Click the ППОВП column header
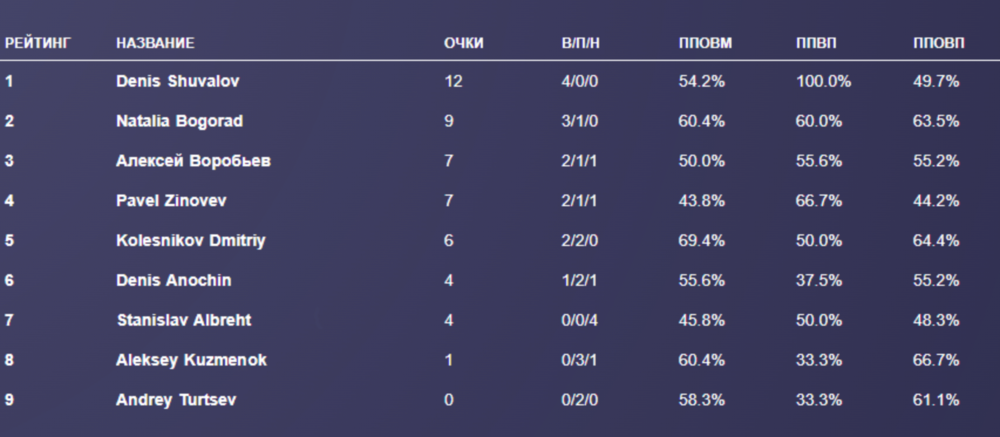The height and width of the screenshot is (437, 1000). (939, 43)
